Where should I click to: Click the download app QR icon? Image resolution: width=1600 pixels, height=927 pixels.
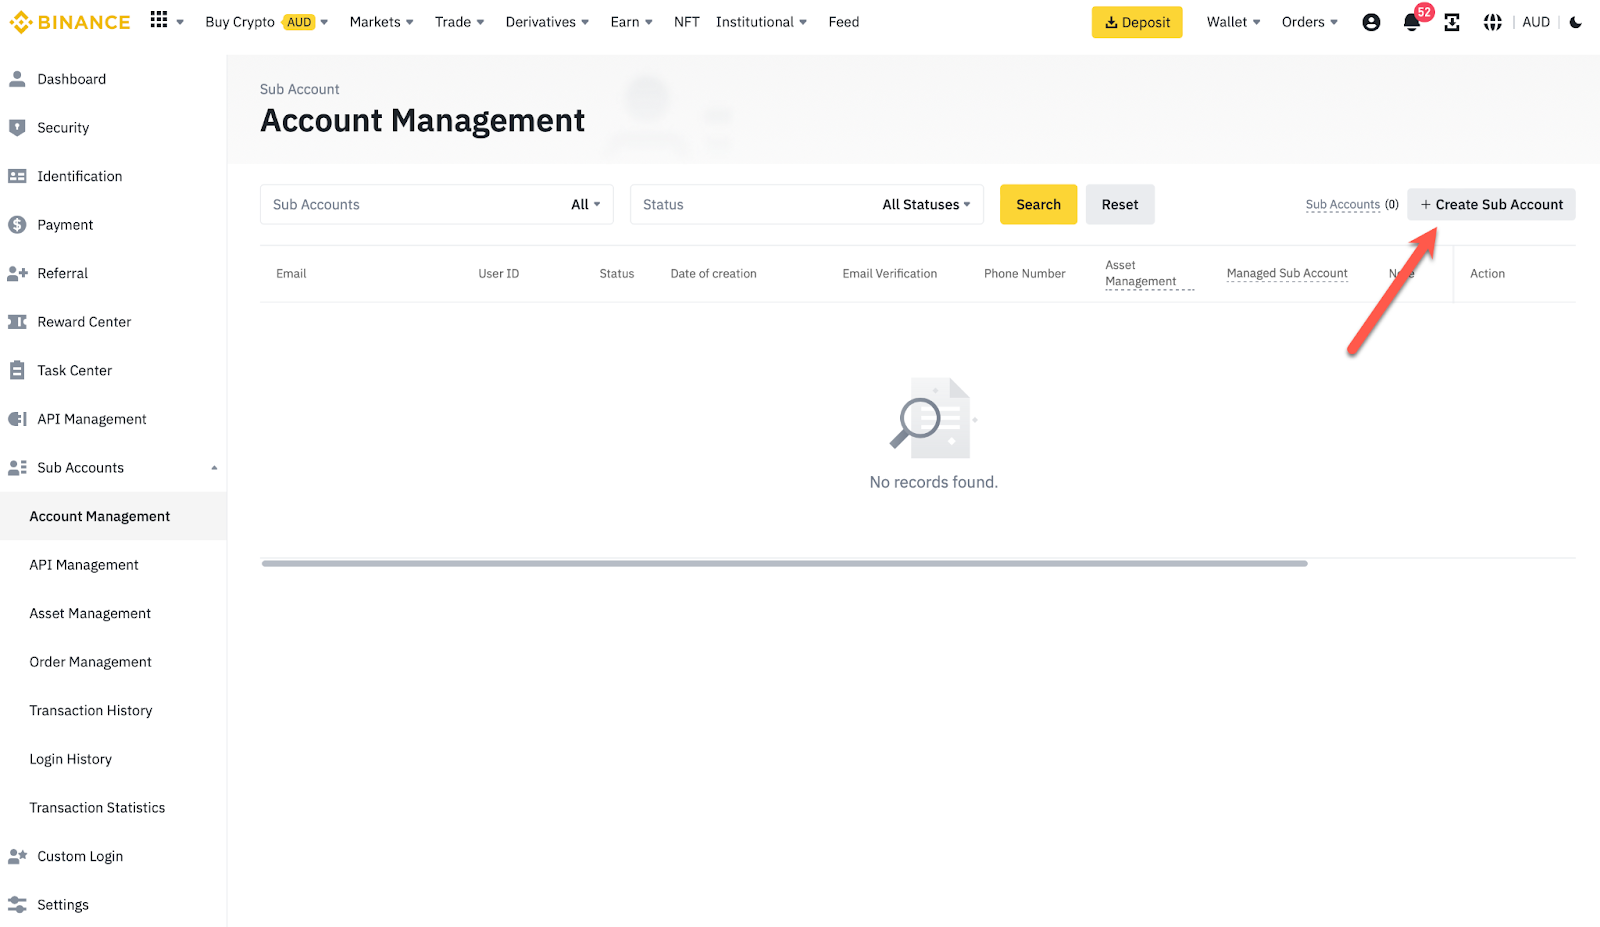[1452, 22]
